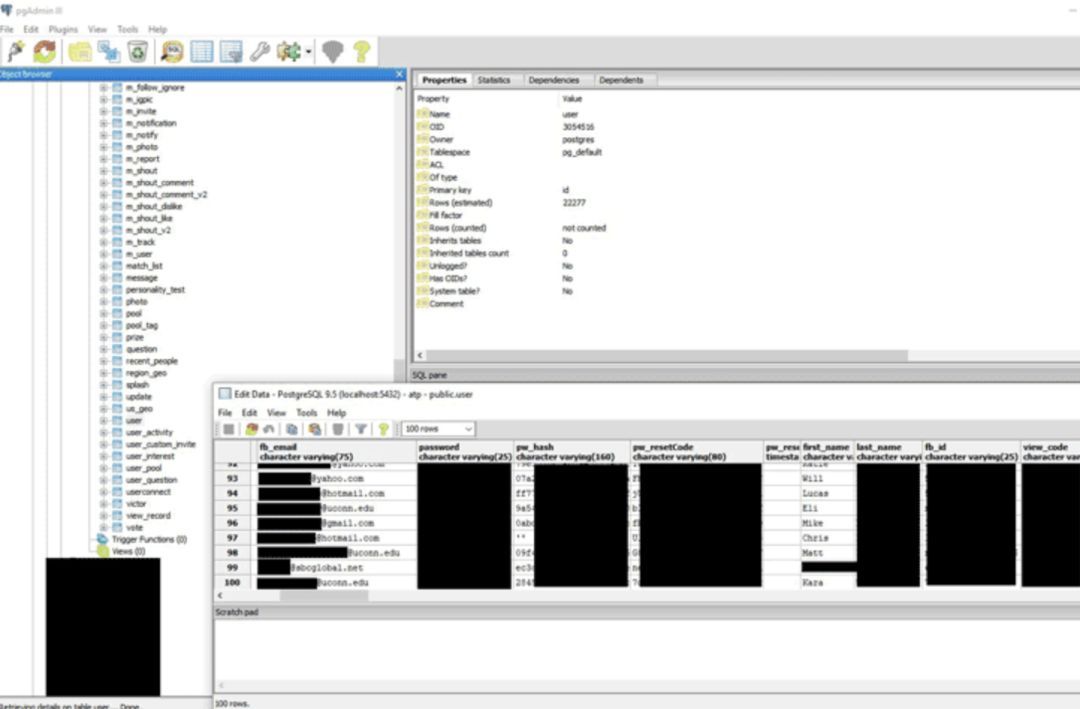Select the view_record table in tree
This screenshot has height=709, width=1080.
tap(148, 515)
